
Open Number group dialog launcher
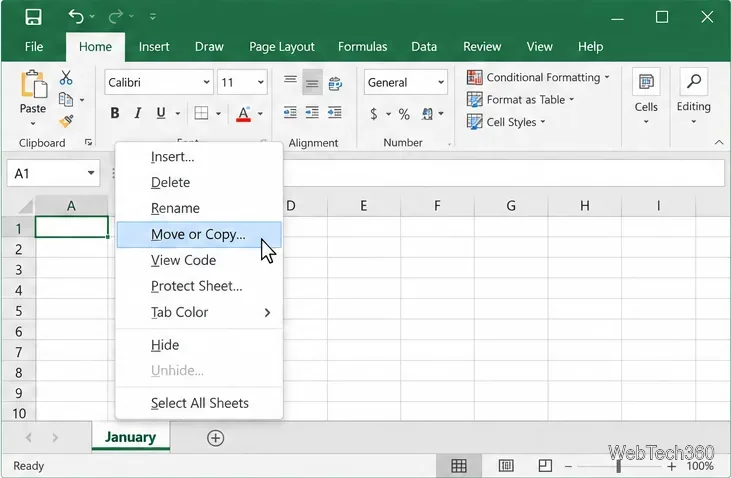click(x=449, y=144)
